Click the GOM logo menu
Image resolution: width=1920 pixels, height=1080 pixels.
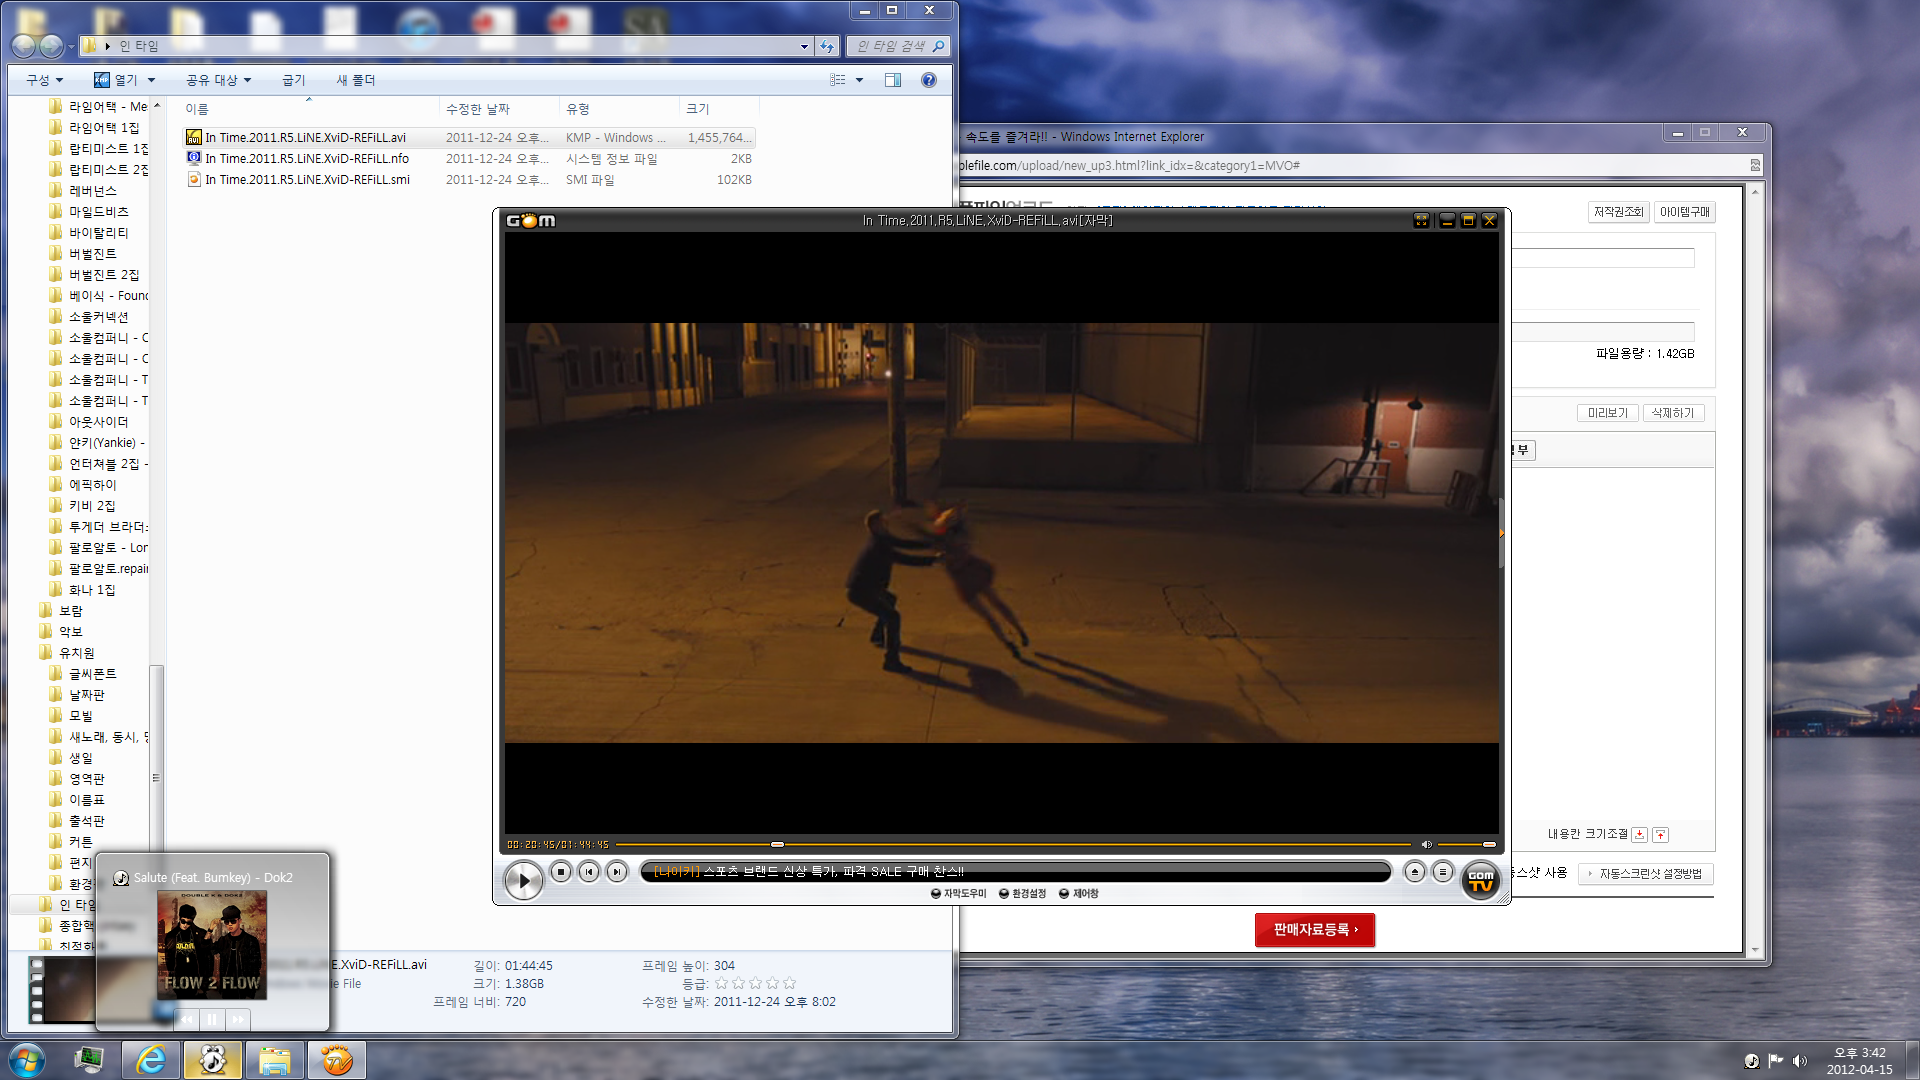coord(530,220)
